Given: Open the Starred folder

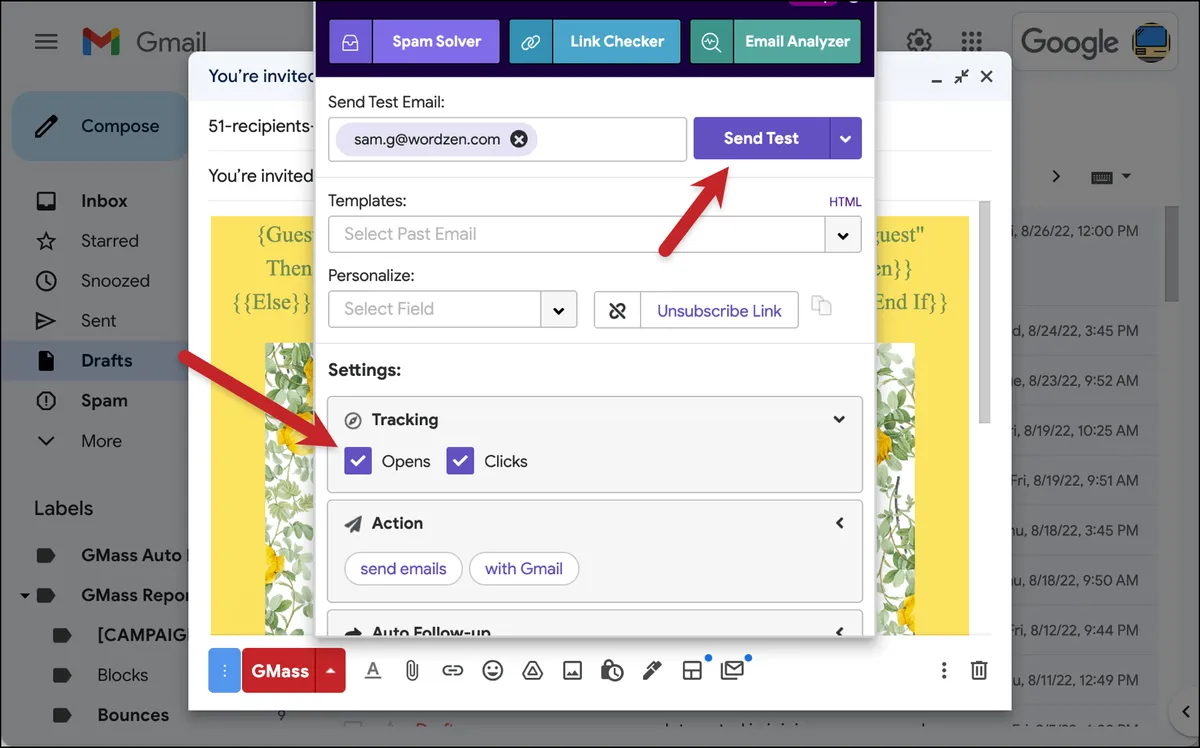Looking at the screenshot, I should point(109,241).
